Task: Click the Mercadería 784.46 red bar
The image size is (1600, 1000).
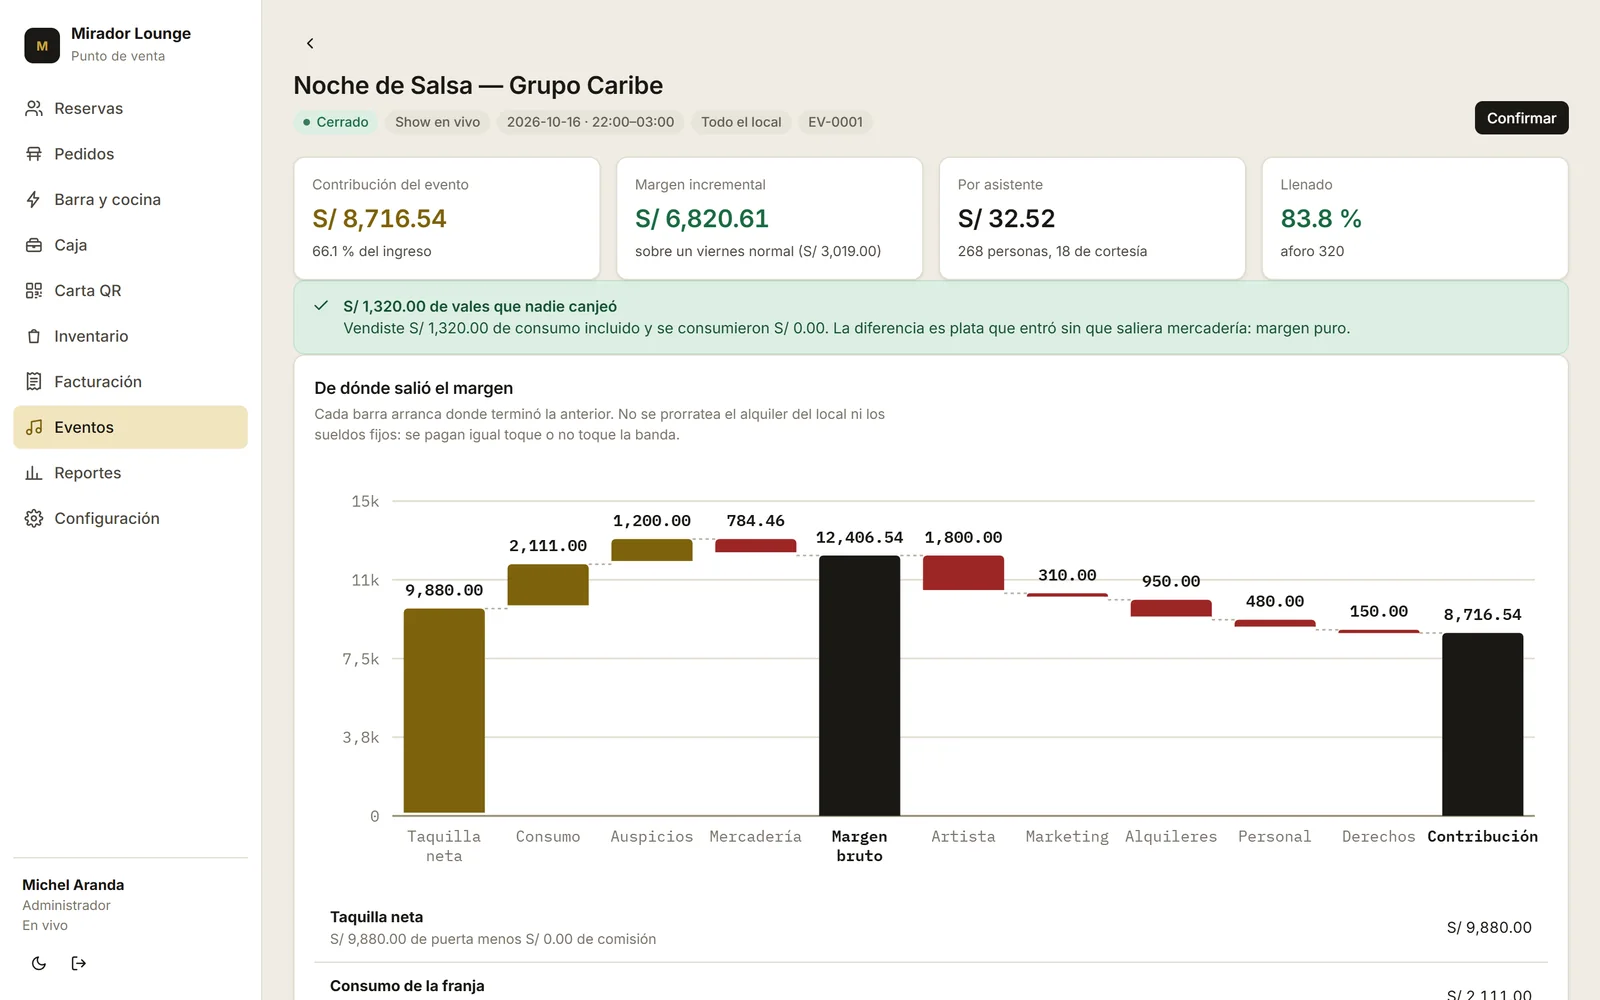Action: 756,546
